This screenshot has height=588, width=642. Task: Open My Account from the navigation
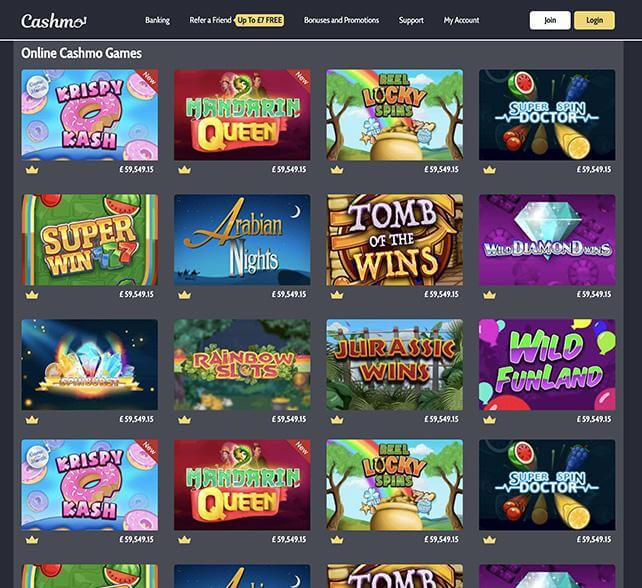tap(461, 20)
